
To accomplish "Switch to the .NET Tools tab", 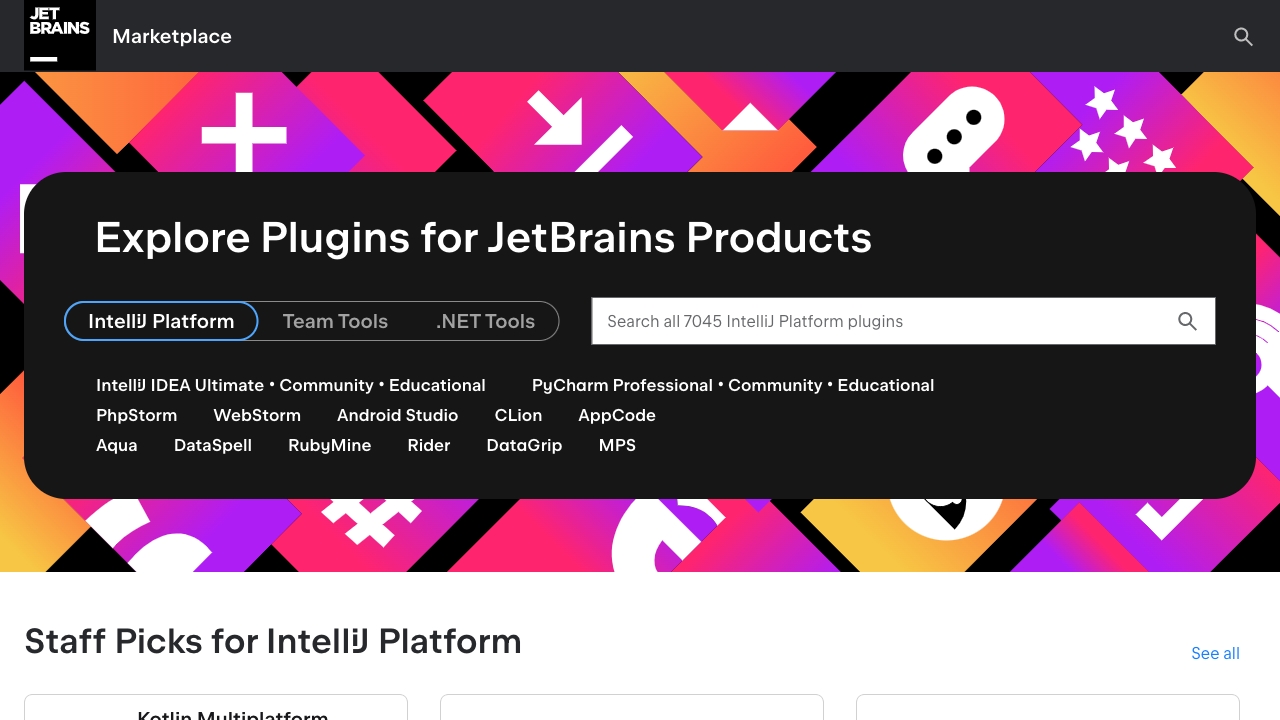I will (485, 321).
